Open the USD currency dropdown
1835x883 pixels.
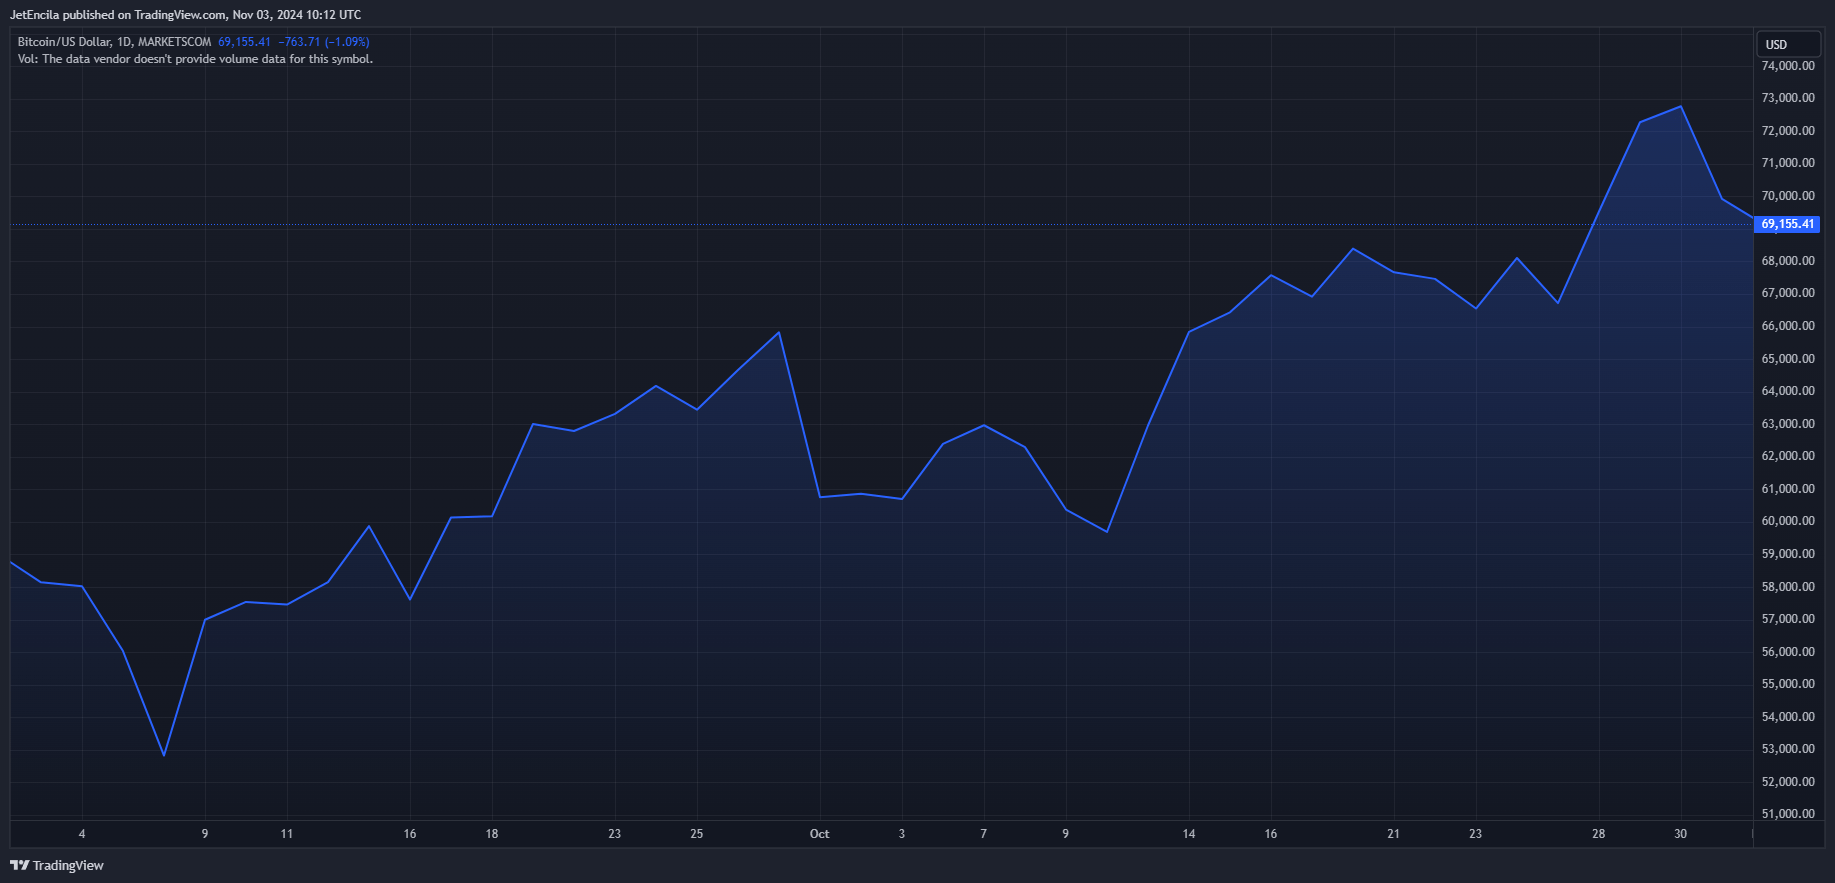[x=1788, y=44]
